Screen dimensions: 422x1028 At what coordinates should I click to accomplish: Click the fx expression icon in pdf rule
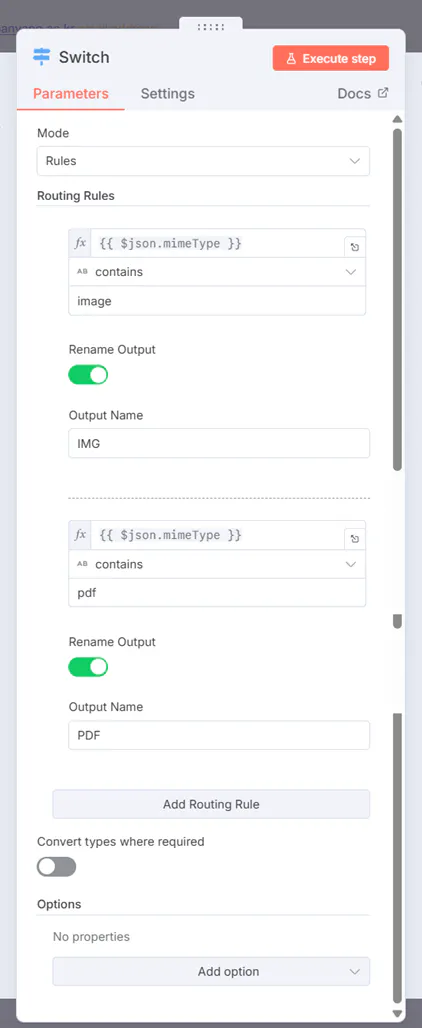coord(81,535)
